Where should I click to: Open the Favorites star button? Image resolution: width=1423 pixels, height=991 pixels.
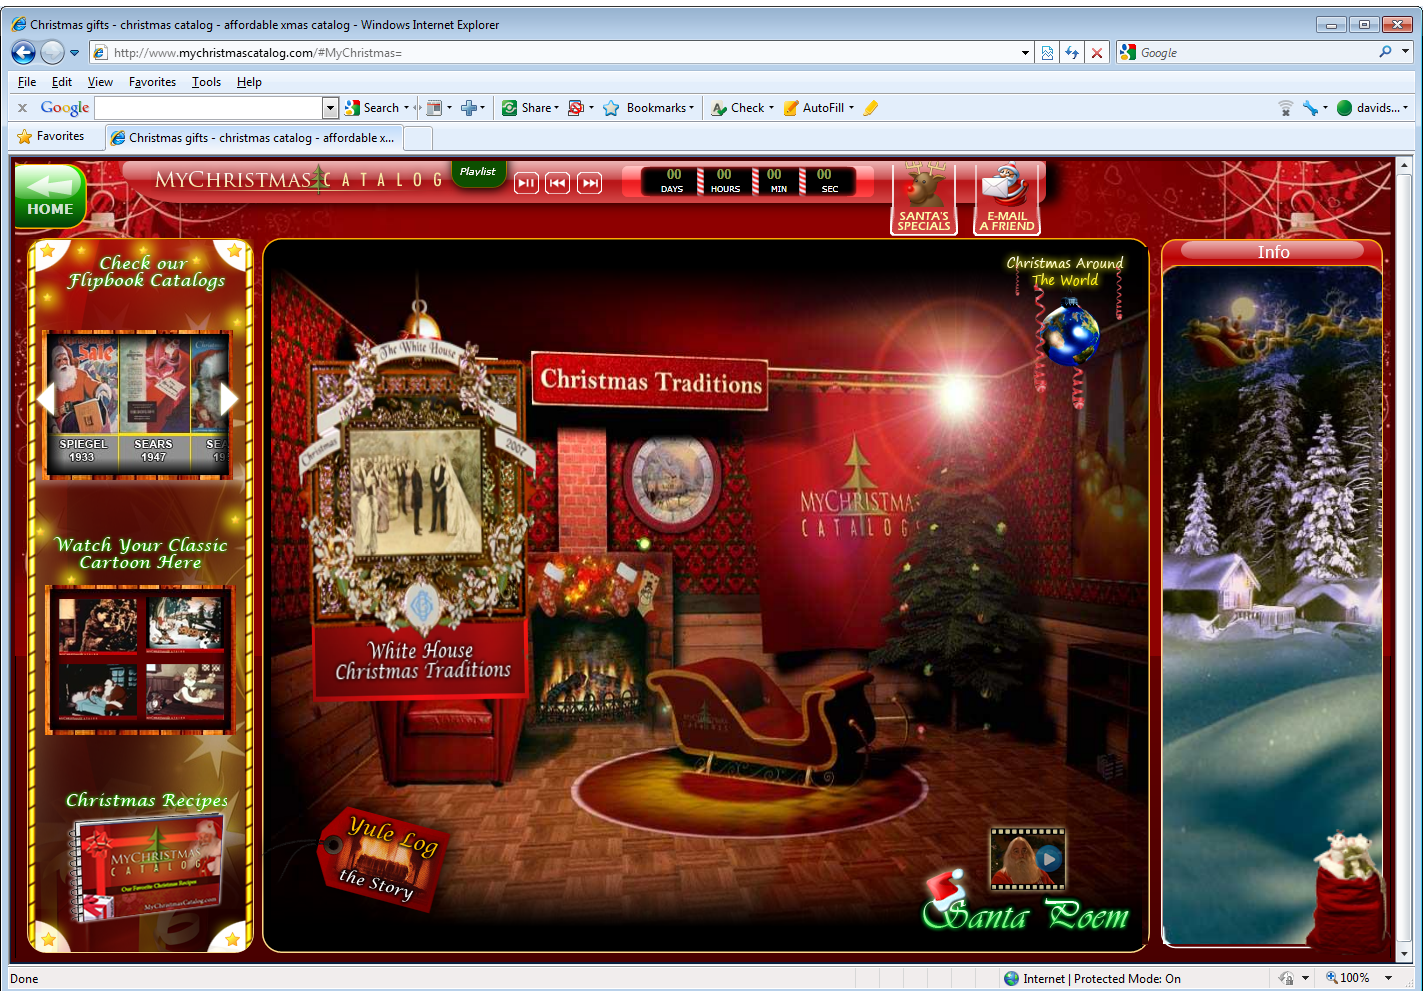[x=51, y=136]
